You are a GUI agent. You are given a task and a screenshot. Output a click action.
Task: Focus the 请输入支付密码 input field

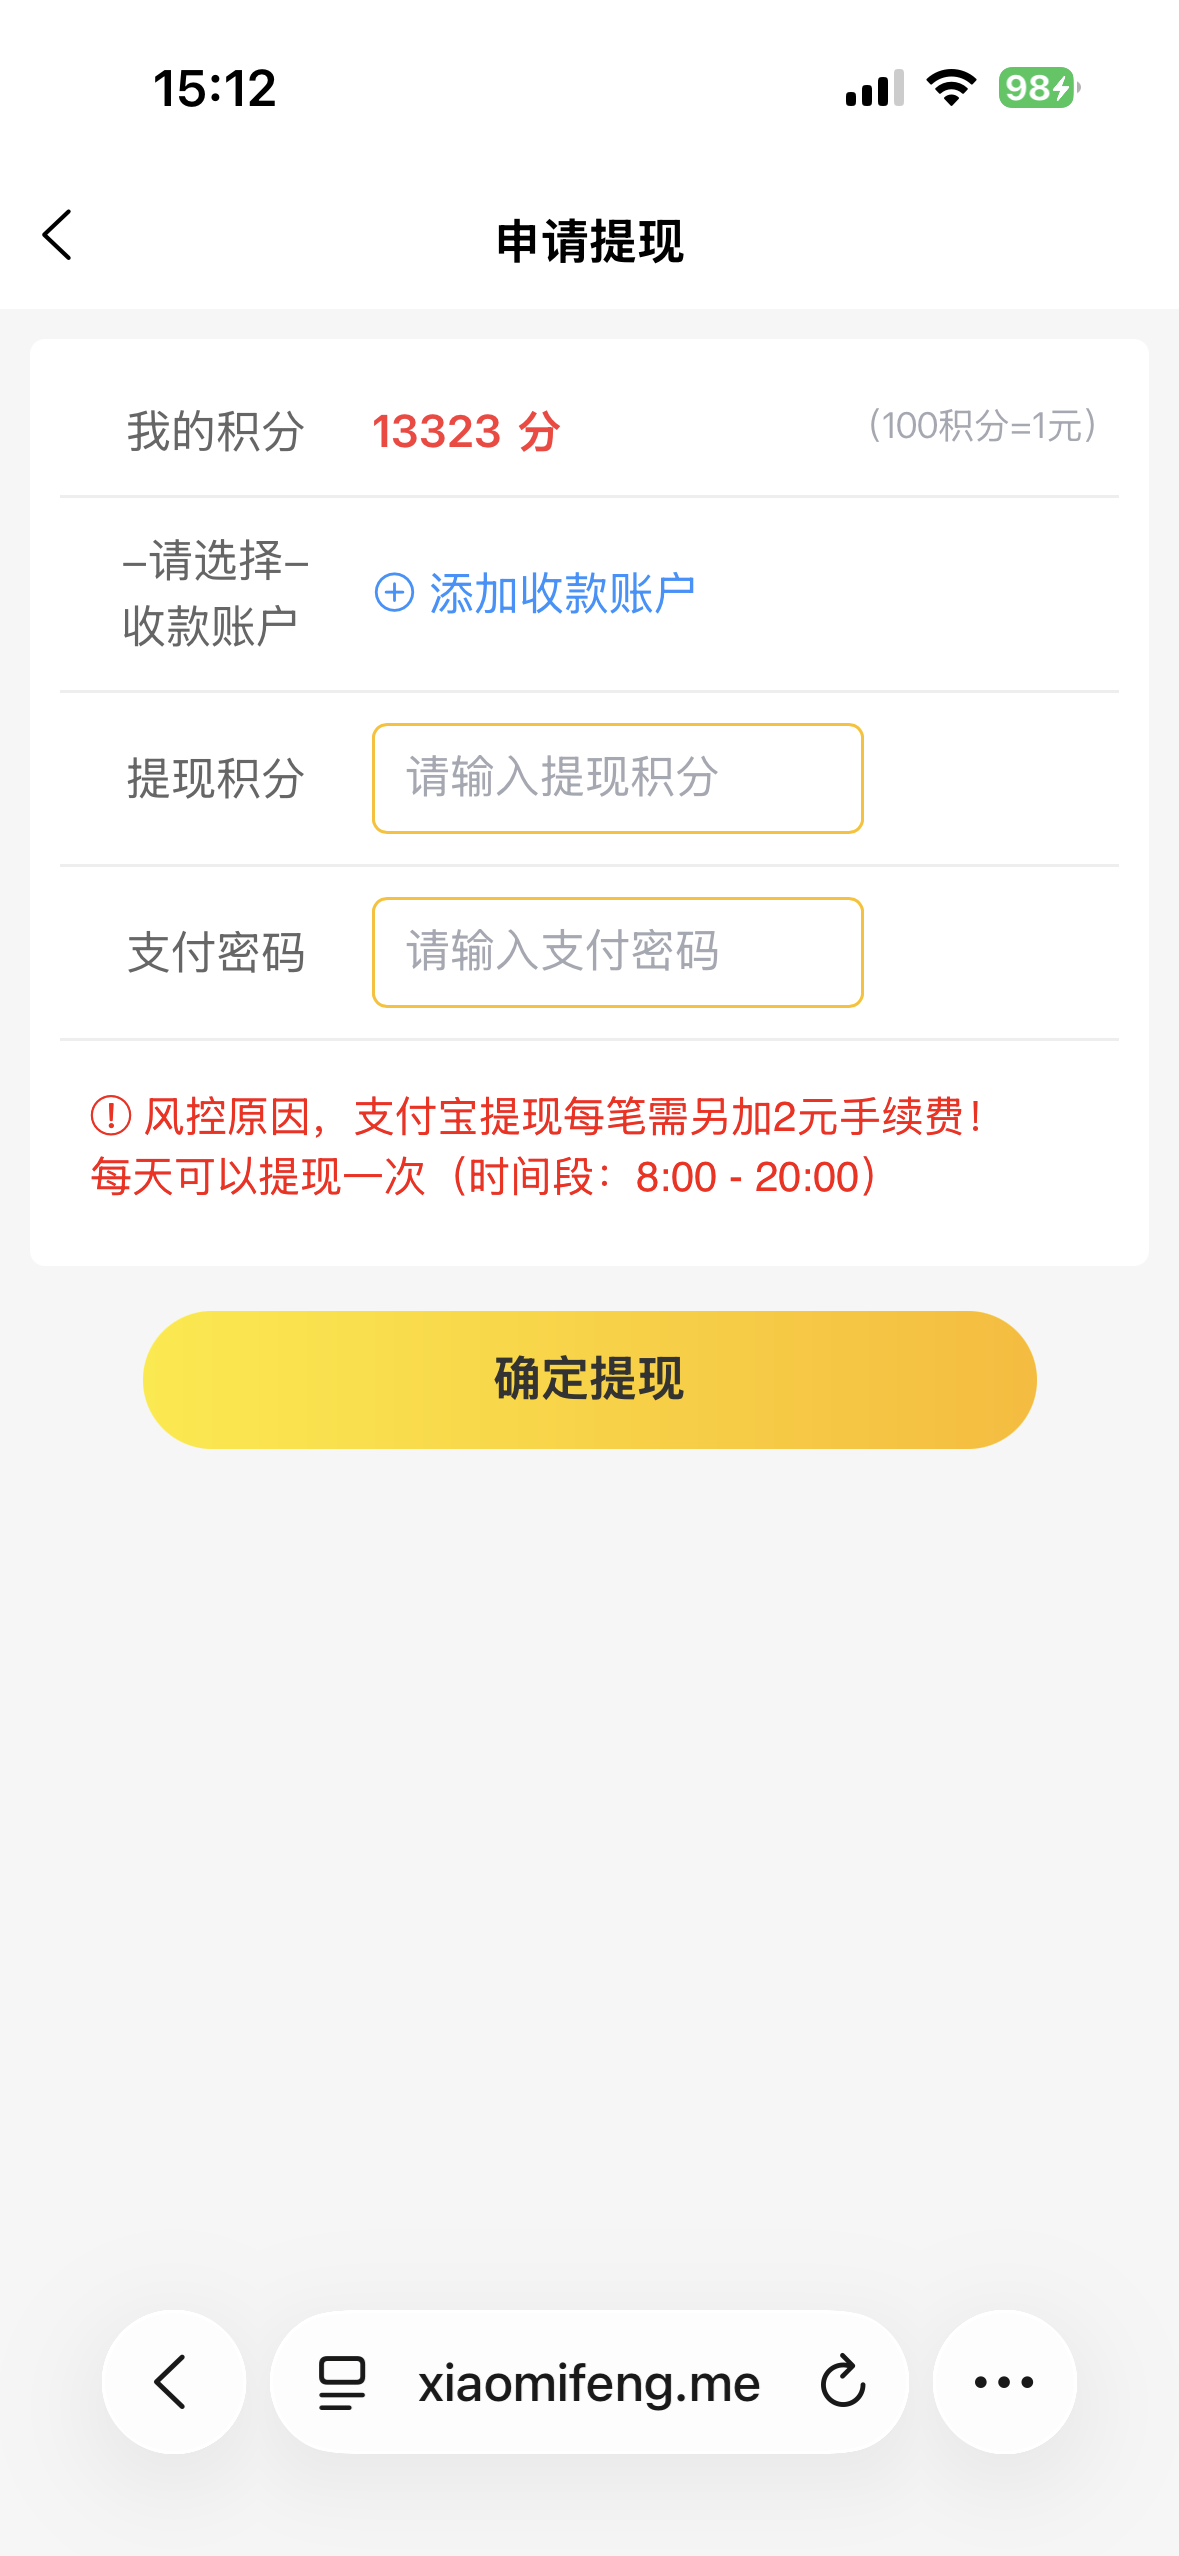(617, 952)
